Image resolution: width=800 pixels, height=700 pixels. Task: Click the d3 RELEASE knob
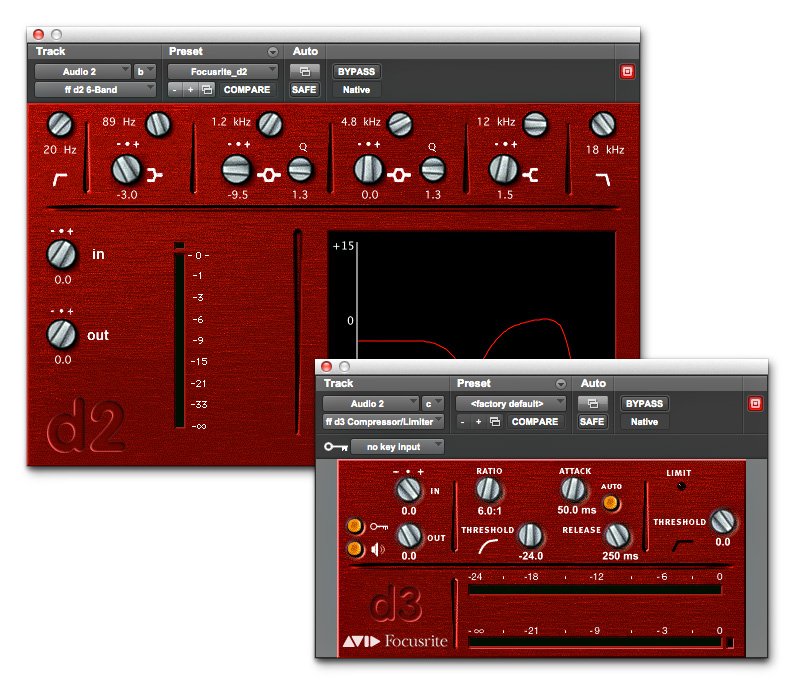617,535
